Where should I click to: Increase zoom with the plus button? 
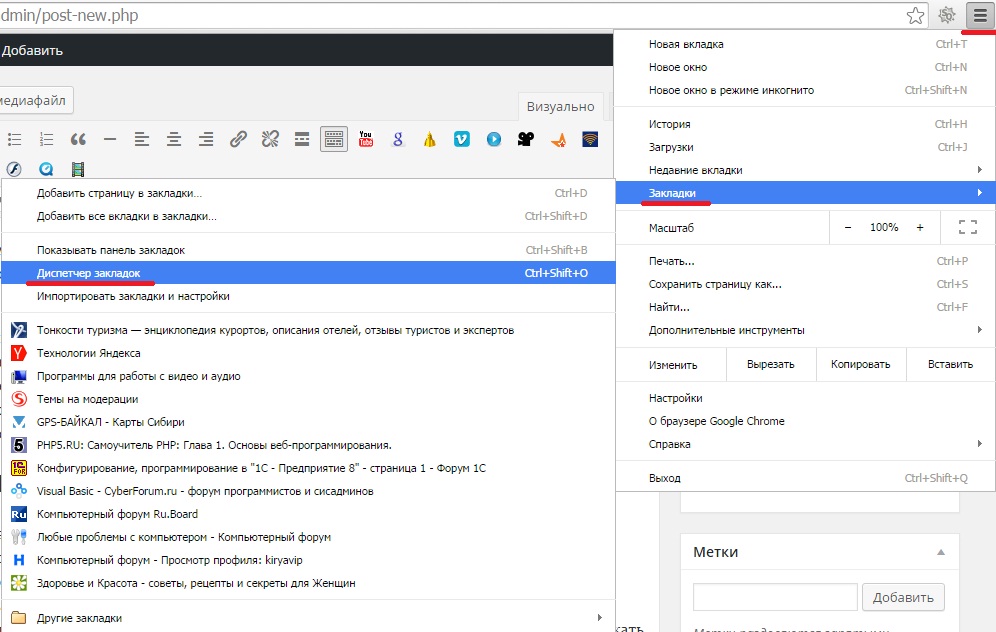tap(920, 228)
